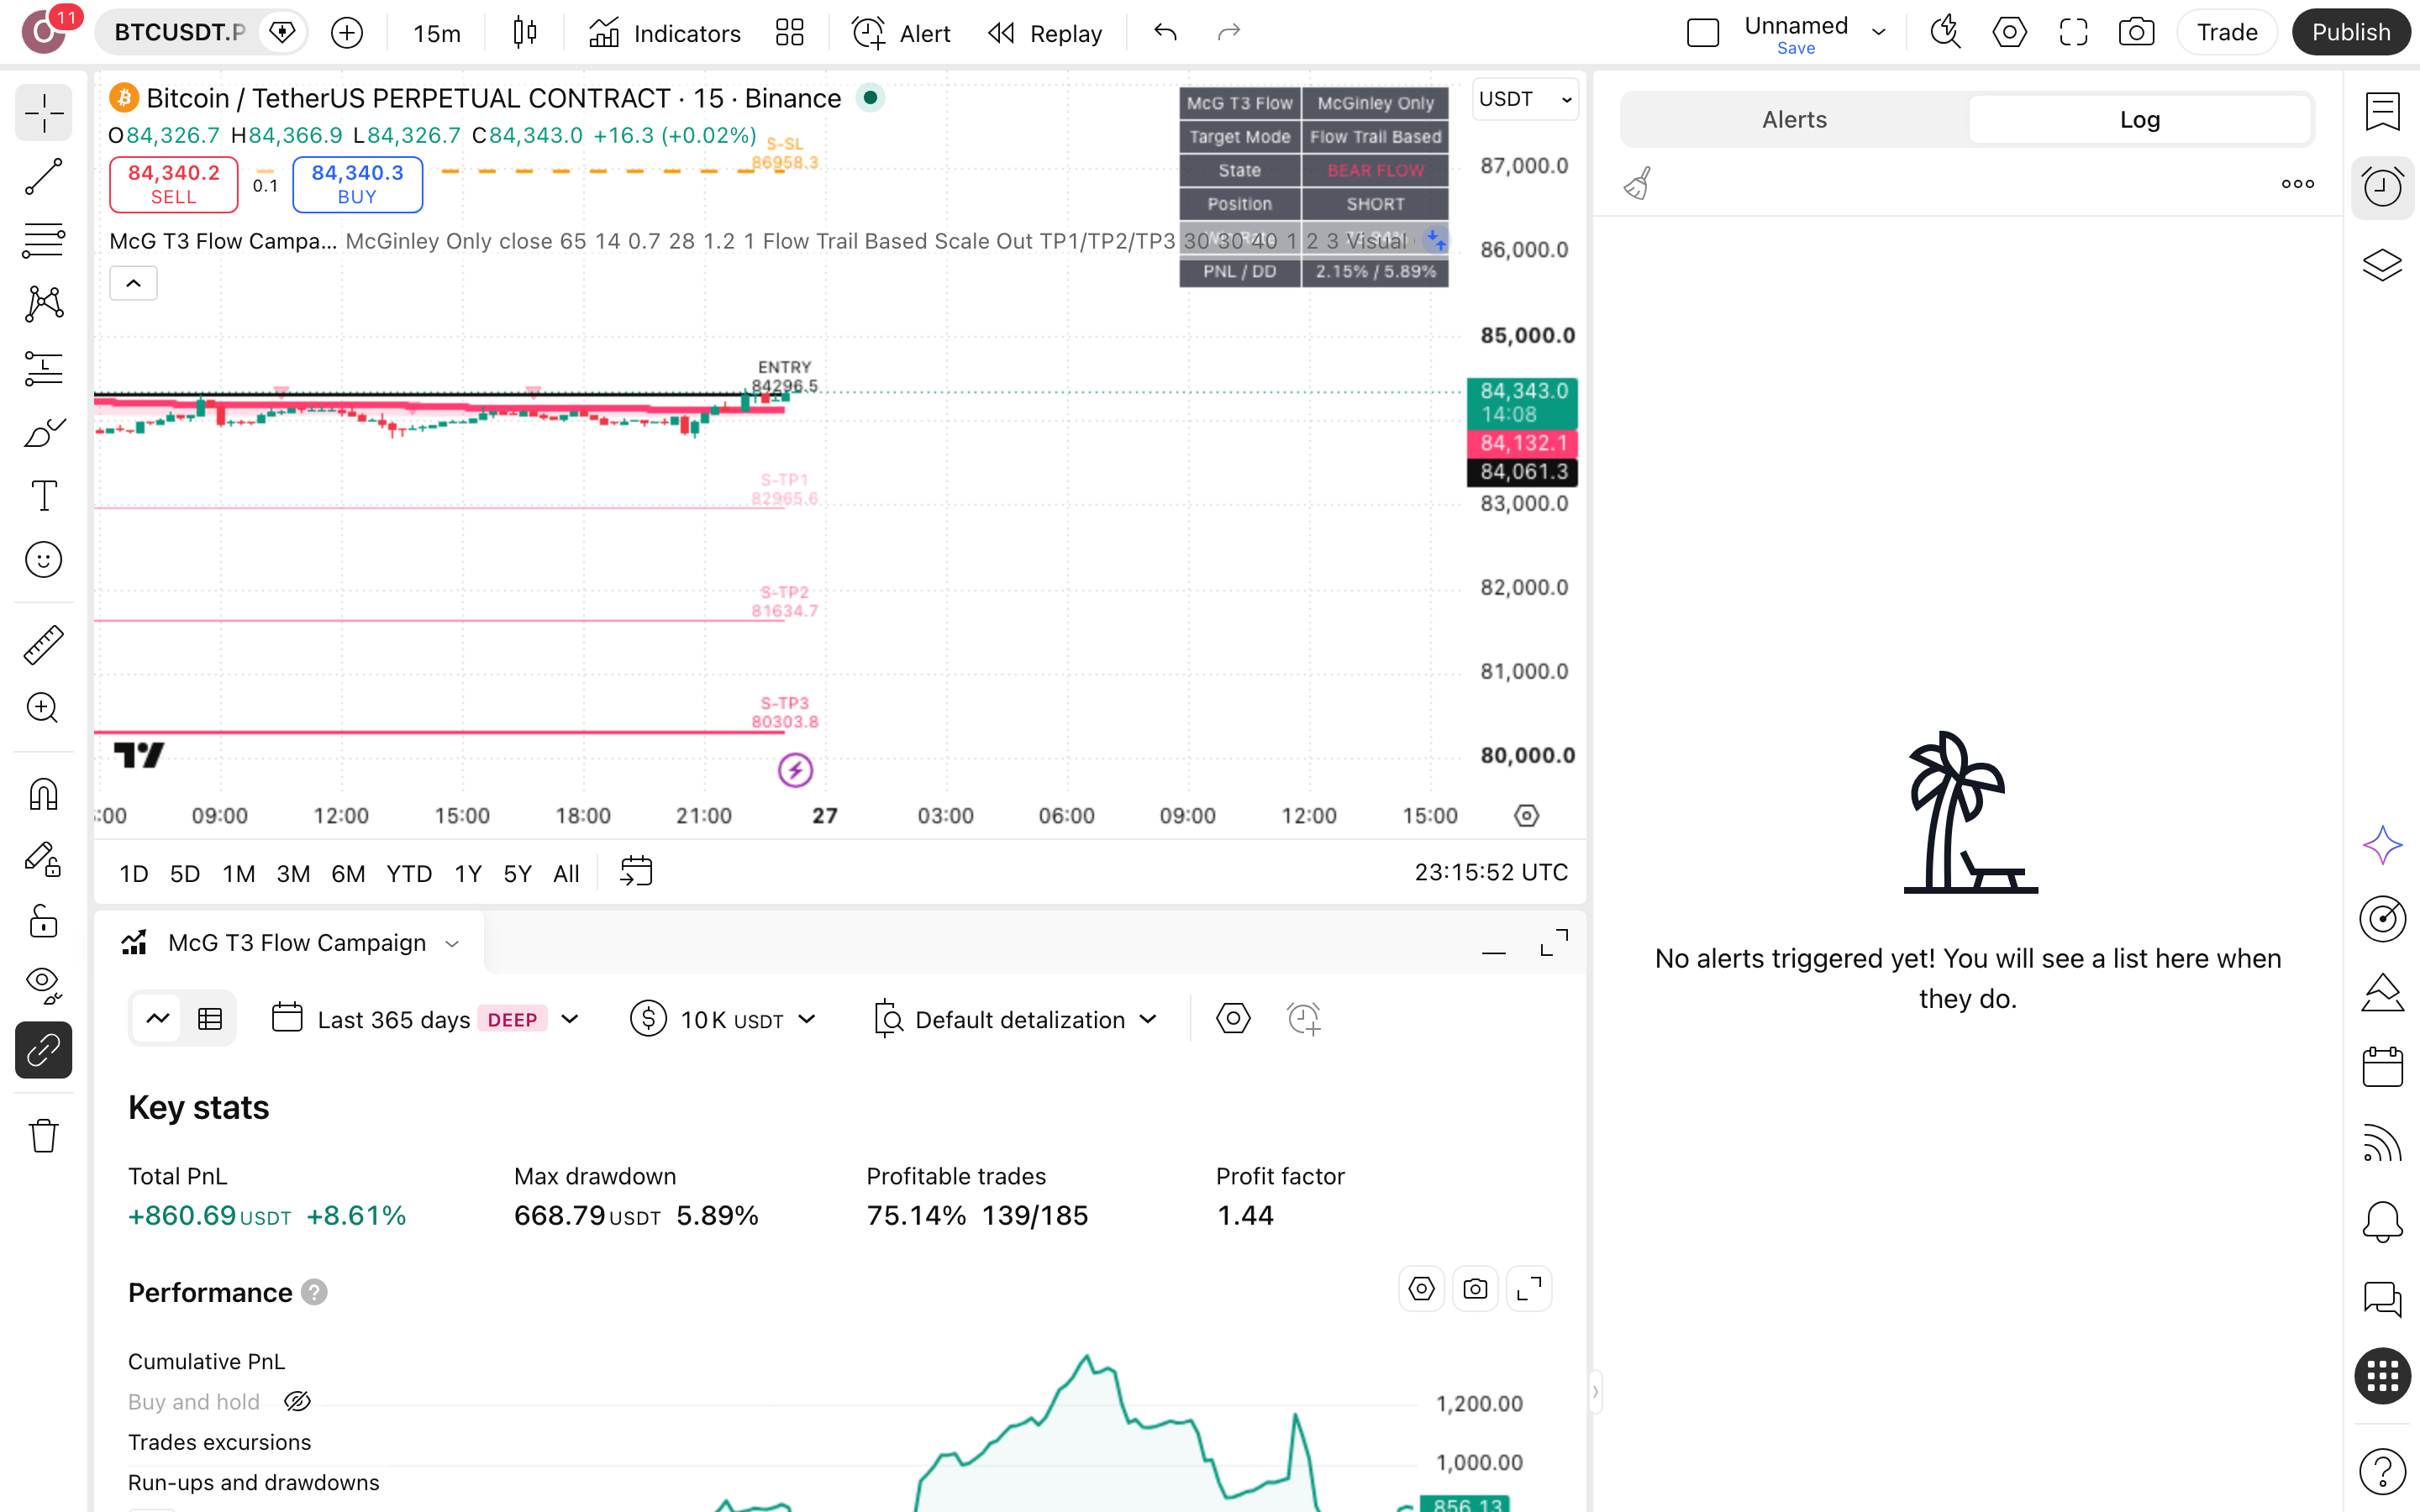The image size is (2420, 1512).
Task: Open the go to date calendar
Action: coord(636,872)
